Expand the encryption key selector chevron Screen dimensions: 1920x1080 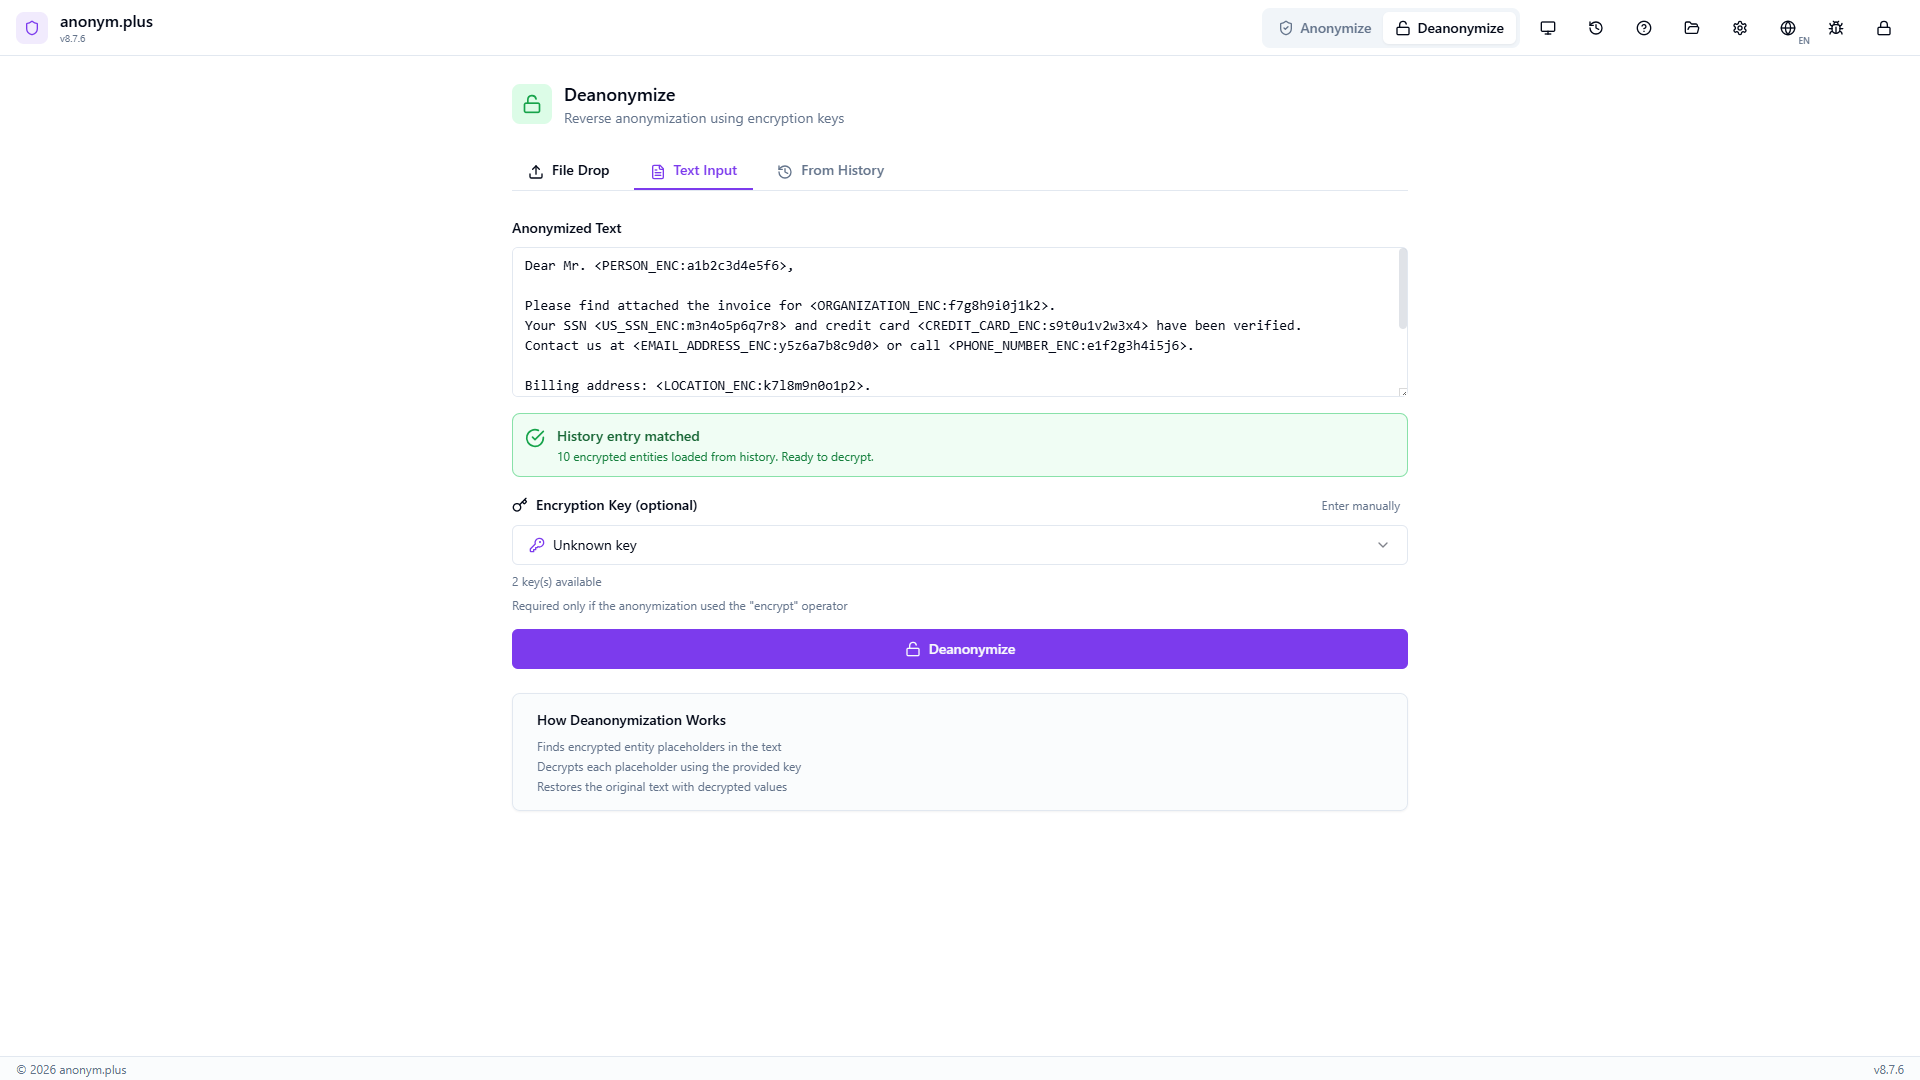coord(1383,545)
